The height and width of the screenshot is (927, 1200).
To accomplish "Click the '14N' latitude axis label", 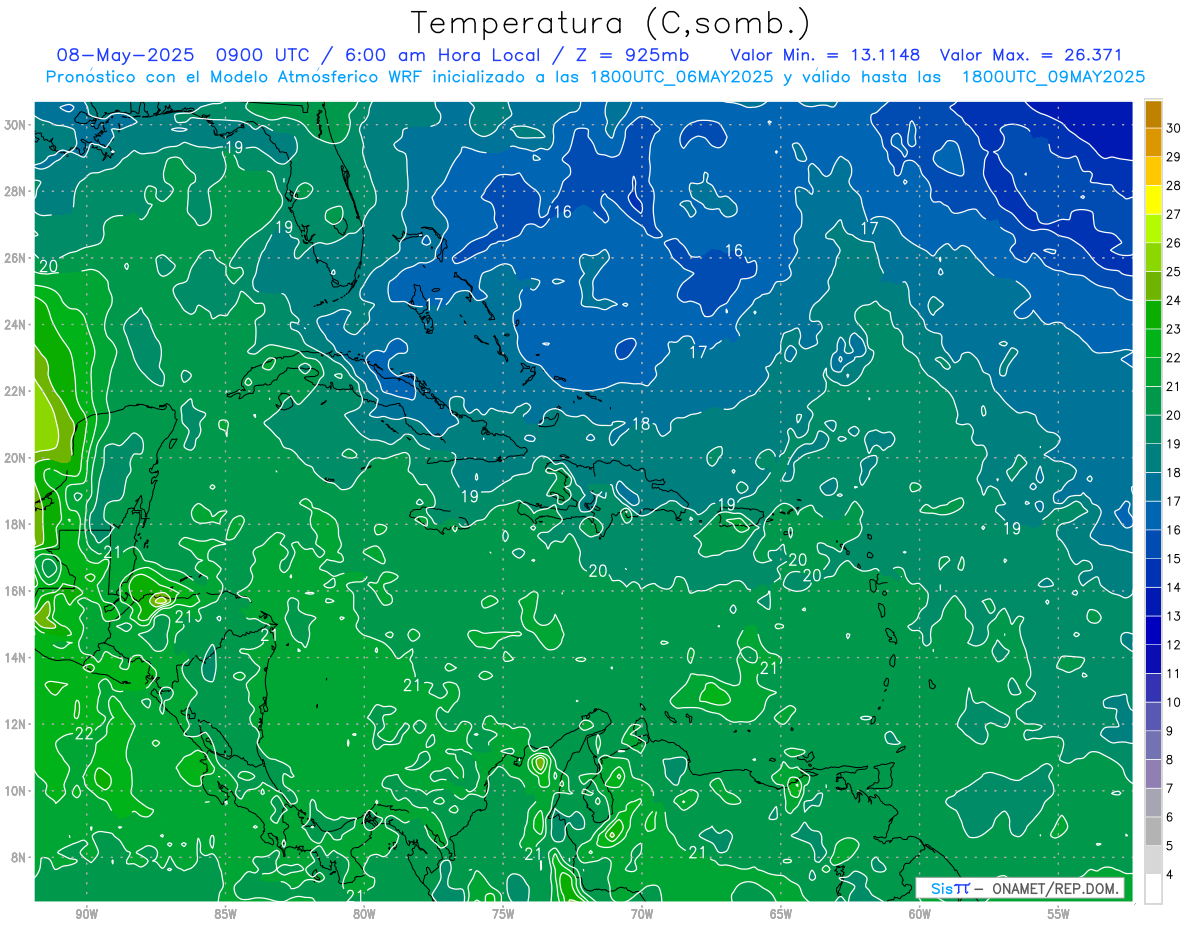I will [x=14, y=657].
